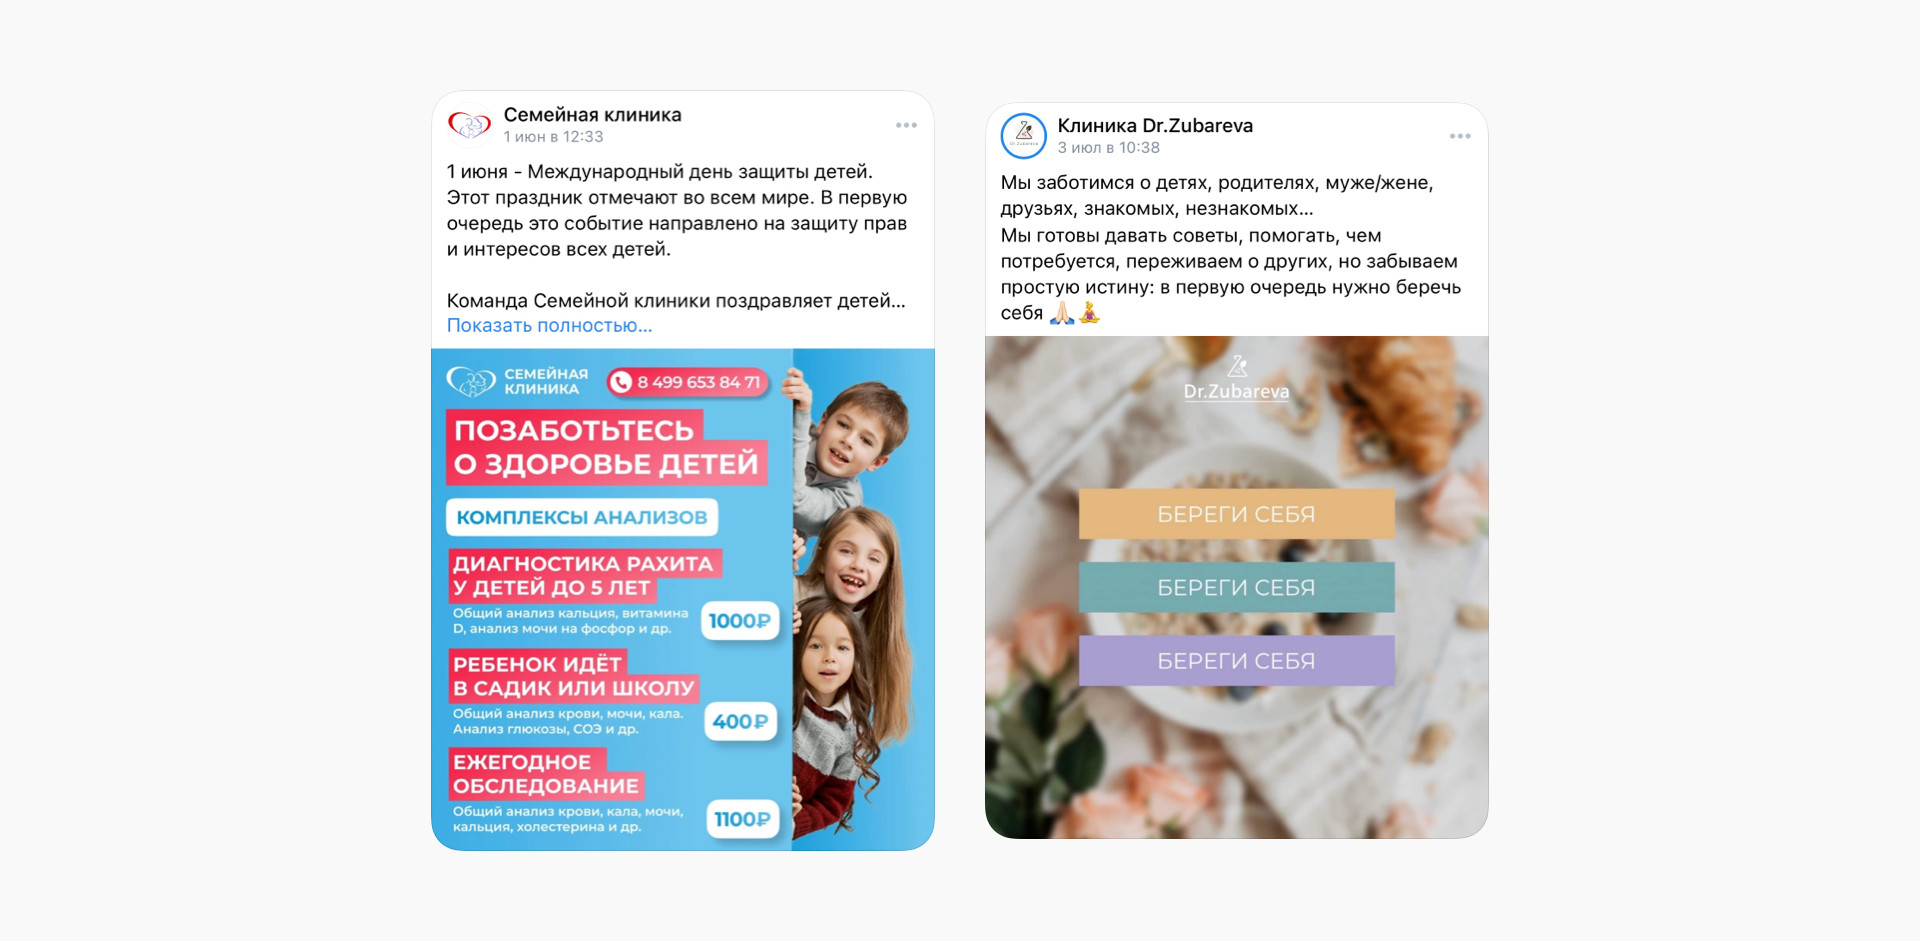Screen dimensions: 1920x941
Task: Select the orange БЕРЕГИ СЕБЯ bar
Action: pyautogui.click(x=1237, y=514)
